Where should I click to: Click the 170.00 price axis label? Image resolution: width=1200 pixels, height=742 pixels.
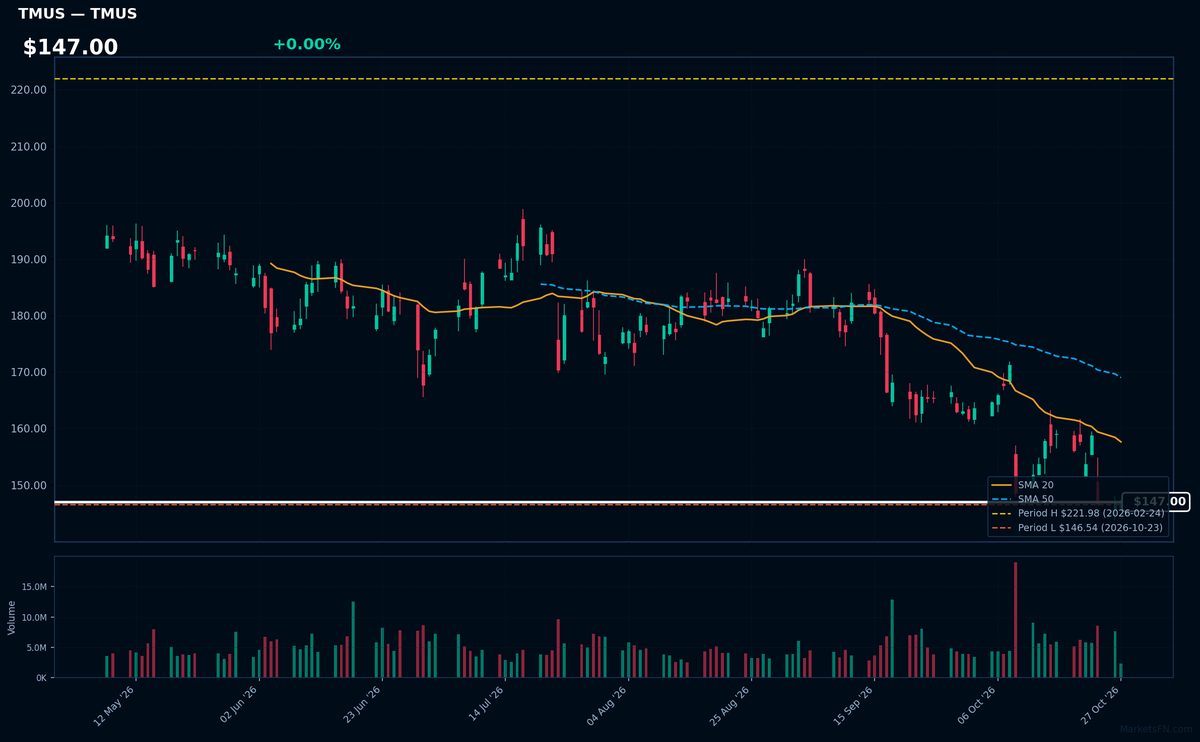click(x=30, y=373)
